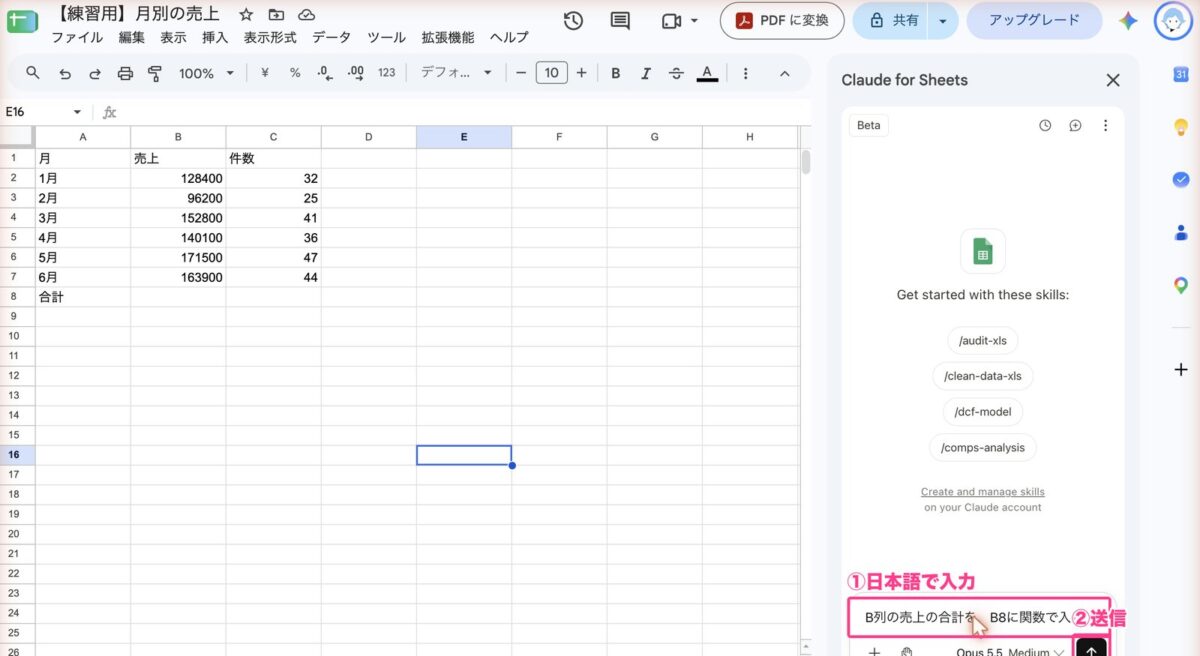Click the 共有 share button
The width and height of the screenshot is (1200, 656).
click(x=892, y=21)
